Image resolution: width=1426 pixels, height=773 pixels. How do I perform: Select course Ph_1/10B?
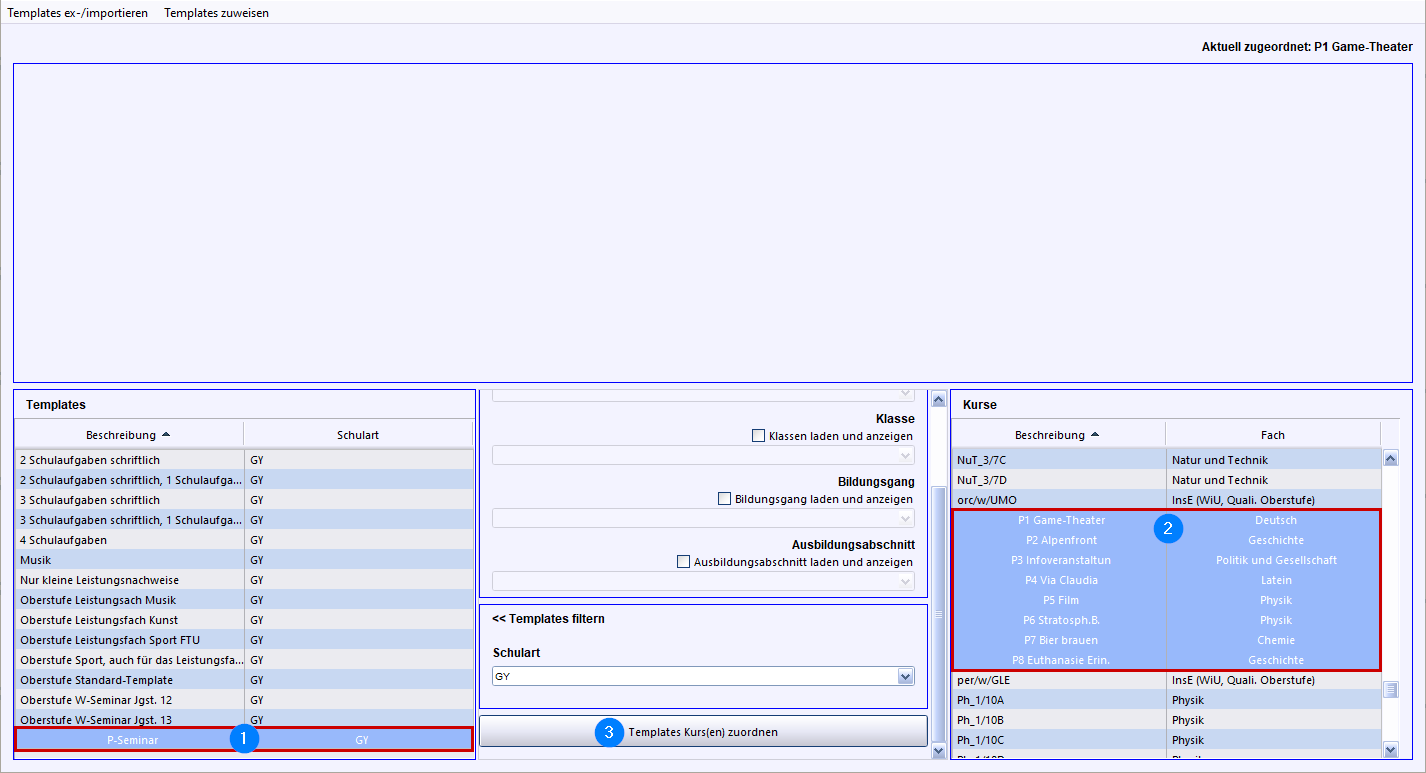pyautogui.click(x=1166, y=720)
